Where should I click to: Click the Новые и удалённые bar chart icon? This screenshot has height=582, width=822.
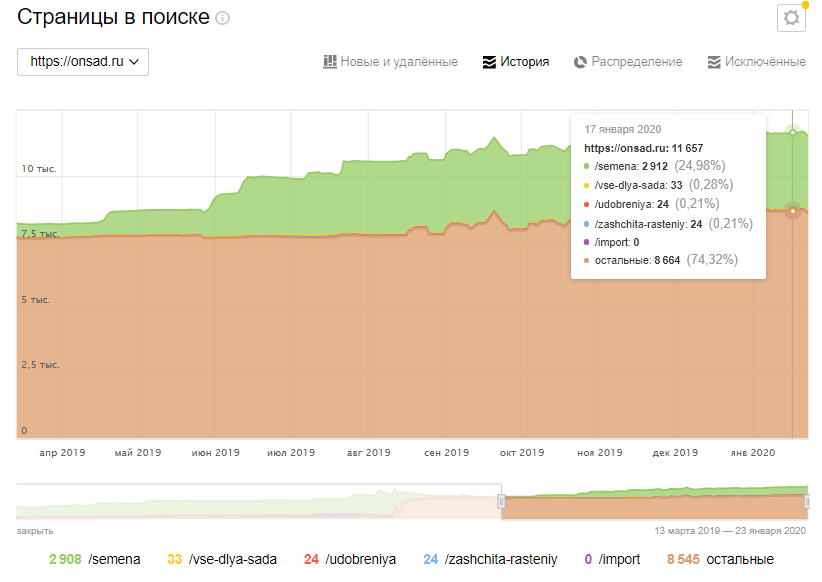click(x=330, y=62)
